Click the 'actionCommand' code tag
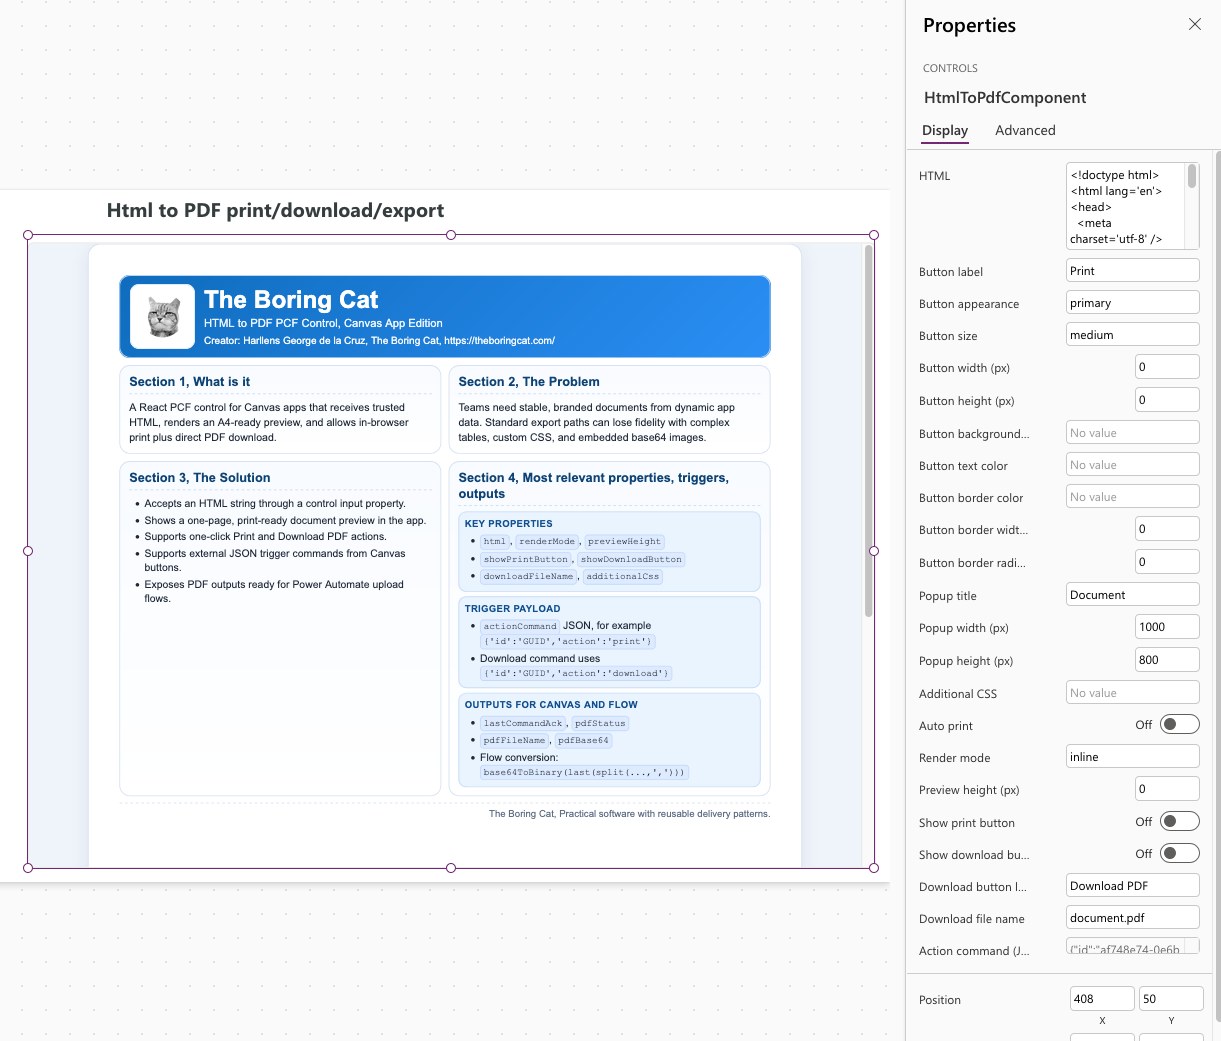Screen dimensions: 1221x1041 pos(520,626)
